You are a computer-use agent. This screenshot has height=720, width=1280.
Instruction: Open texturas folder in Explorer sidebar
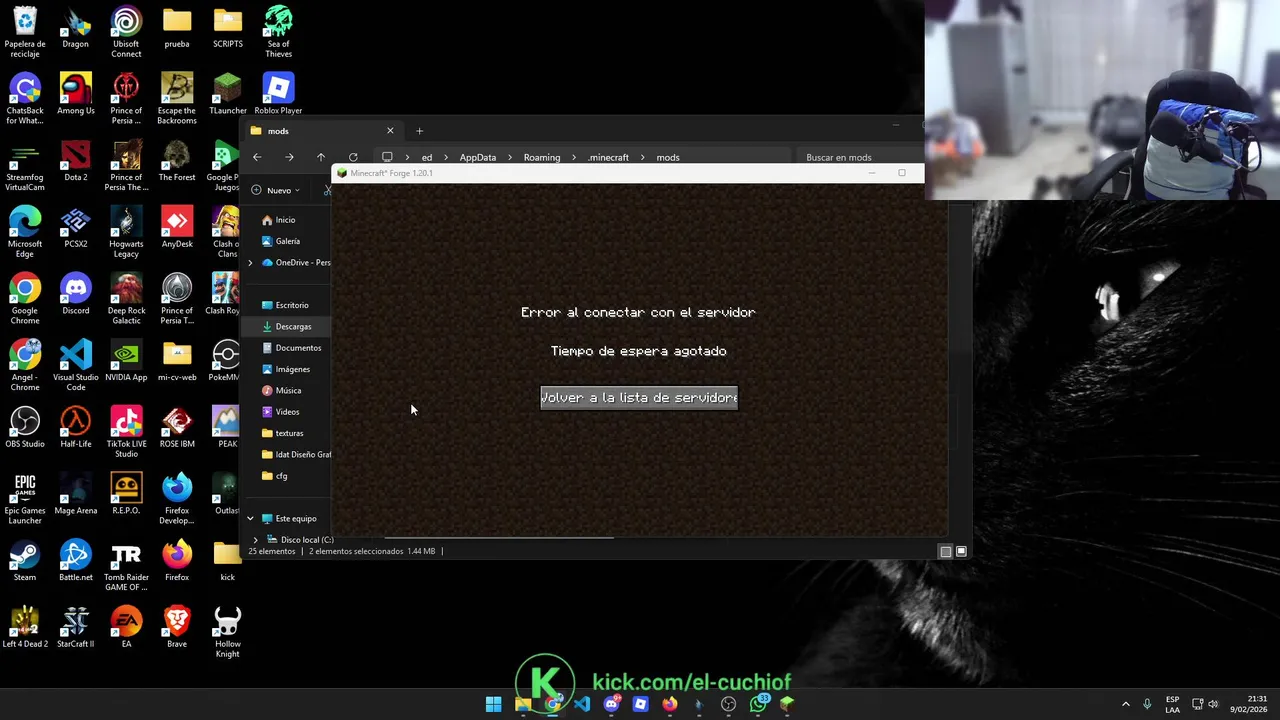tap(288, 433)
